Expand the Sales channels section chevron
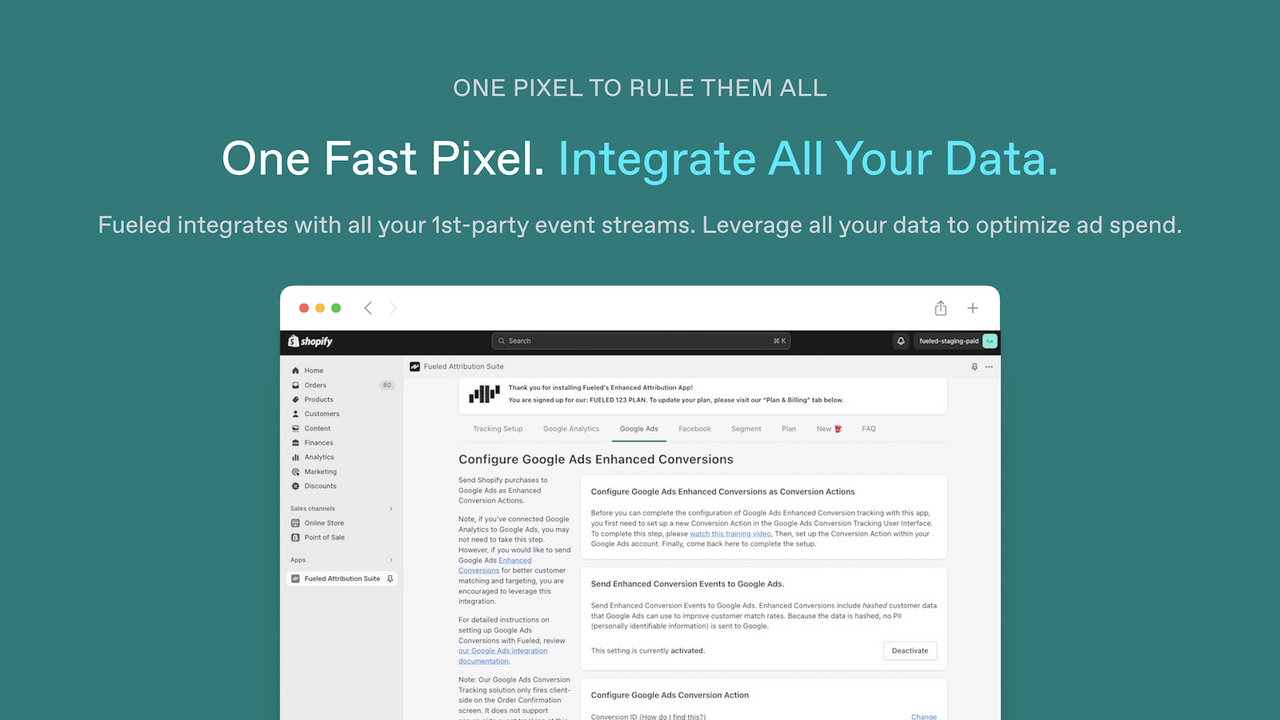 coord(391,509)
